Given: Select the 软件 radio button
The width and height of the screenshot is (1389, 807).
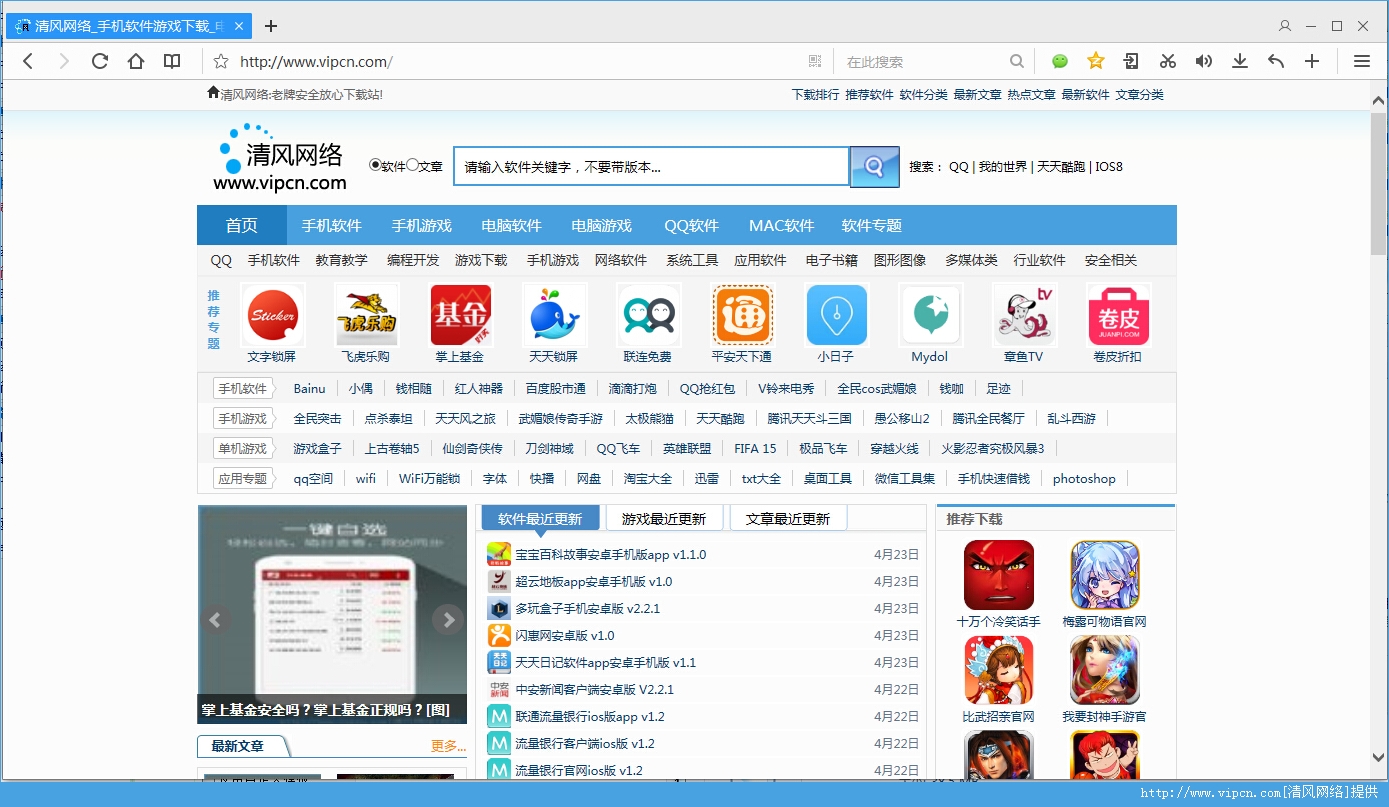Looking at the screenshot, I should point(375,165).
